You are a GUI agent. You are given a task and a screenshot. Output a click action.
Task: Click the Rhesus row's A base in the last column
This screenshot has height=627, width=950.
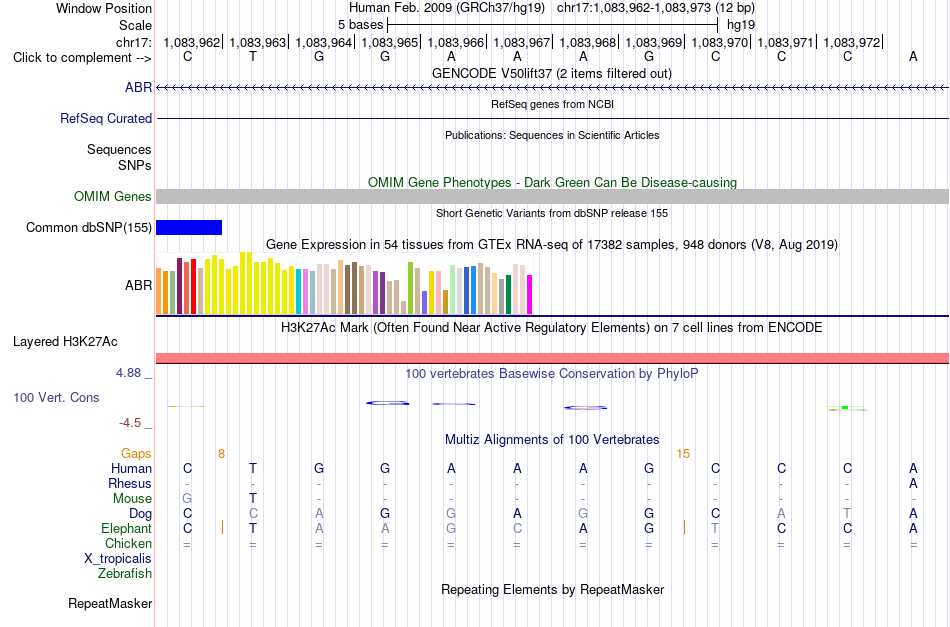[x=913, y=483]
